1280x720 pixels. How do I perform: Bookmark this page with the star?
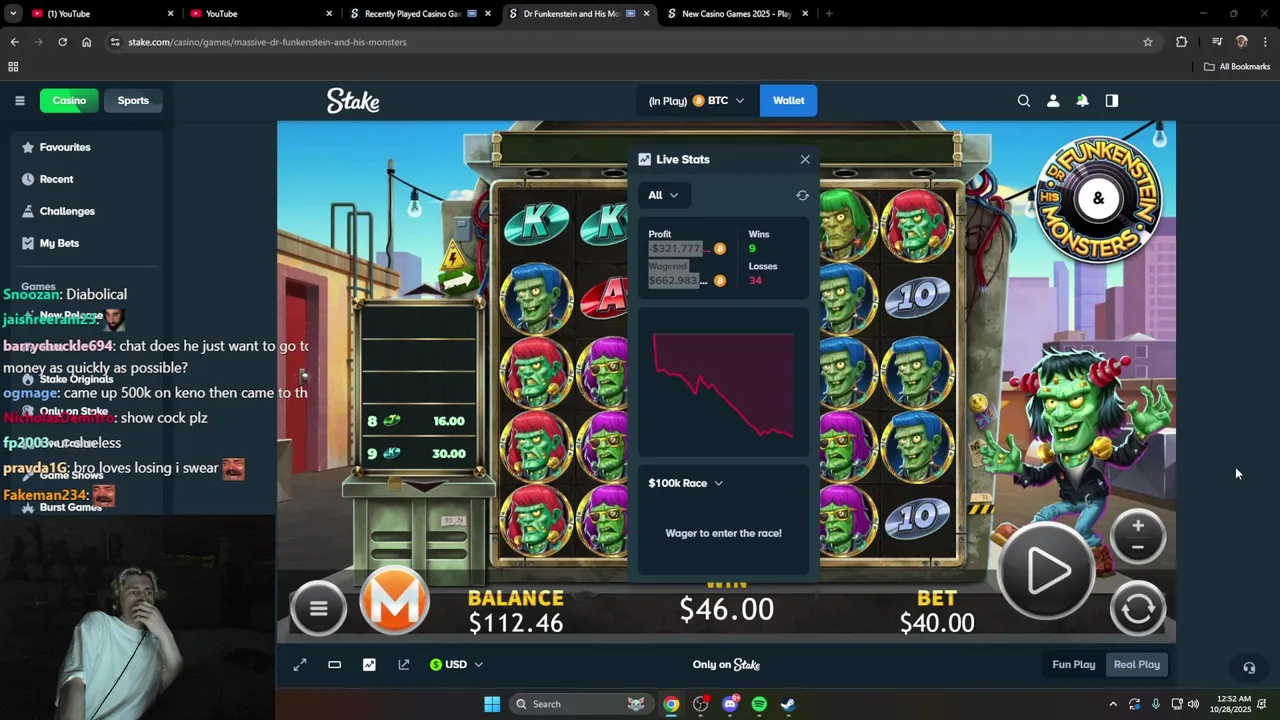pyautogui.click(x=1148, y=42)
